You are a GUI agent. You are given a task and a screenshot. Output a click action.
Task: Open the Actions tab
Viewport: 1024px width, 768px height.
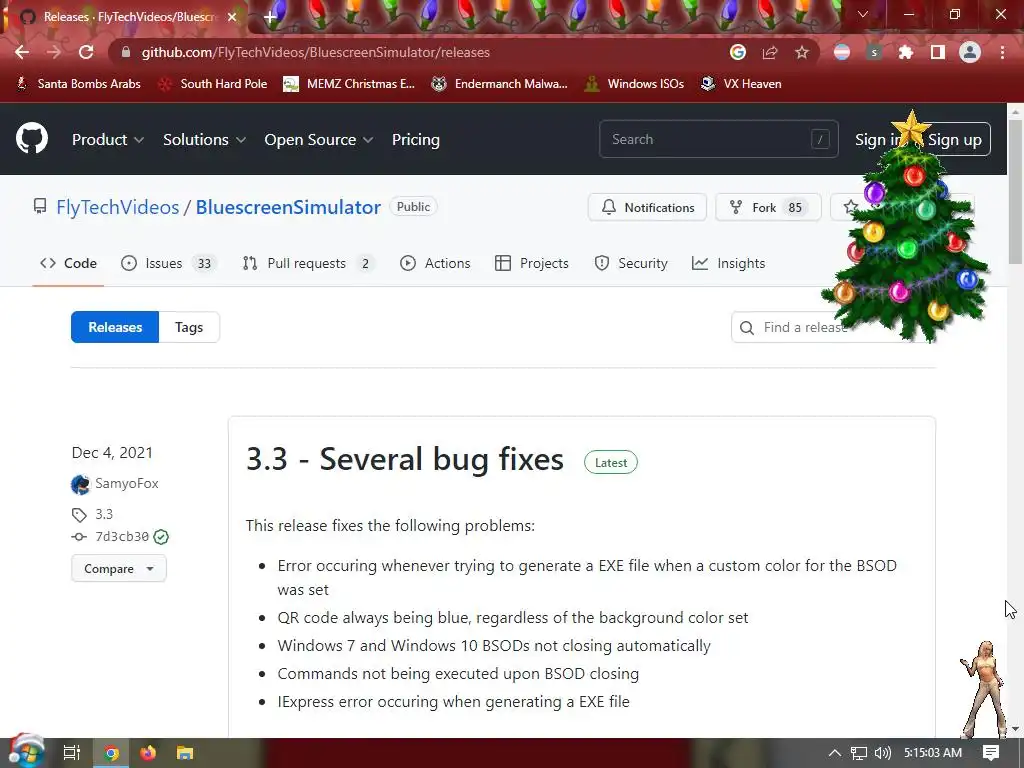tap(435, 263)
